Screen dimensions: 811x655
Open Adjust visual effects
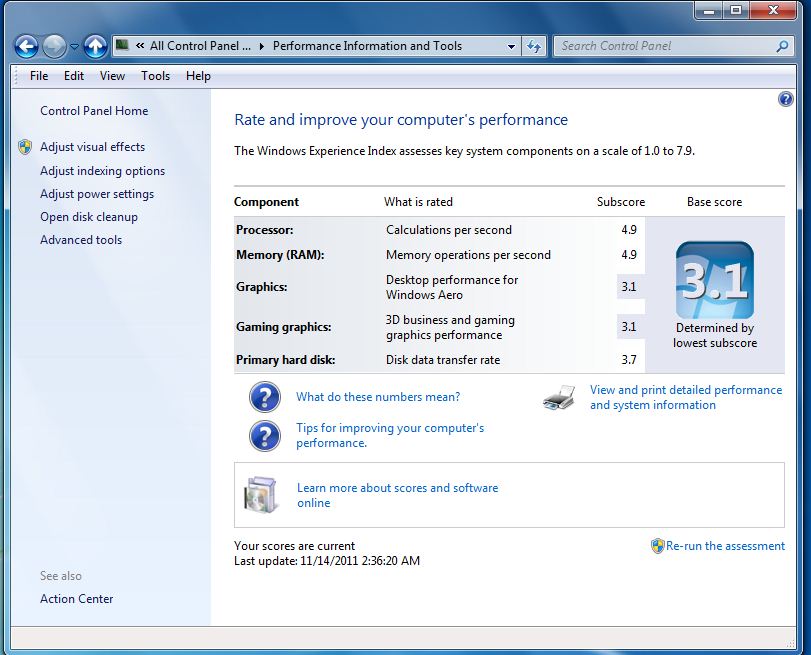pyautogui.click(x=93, y=147)
